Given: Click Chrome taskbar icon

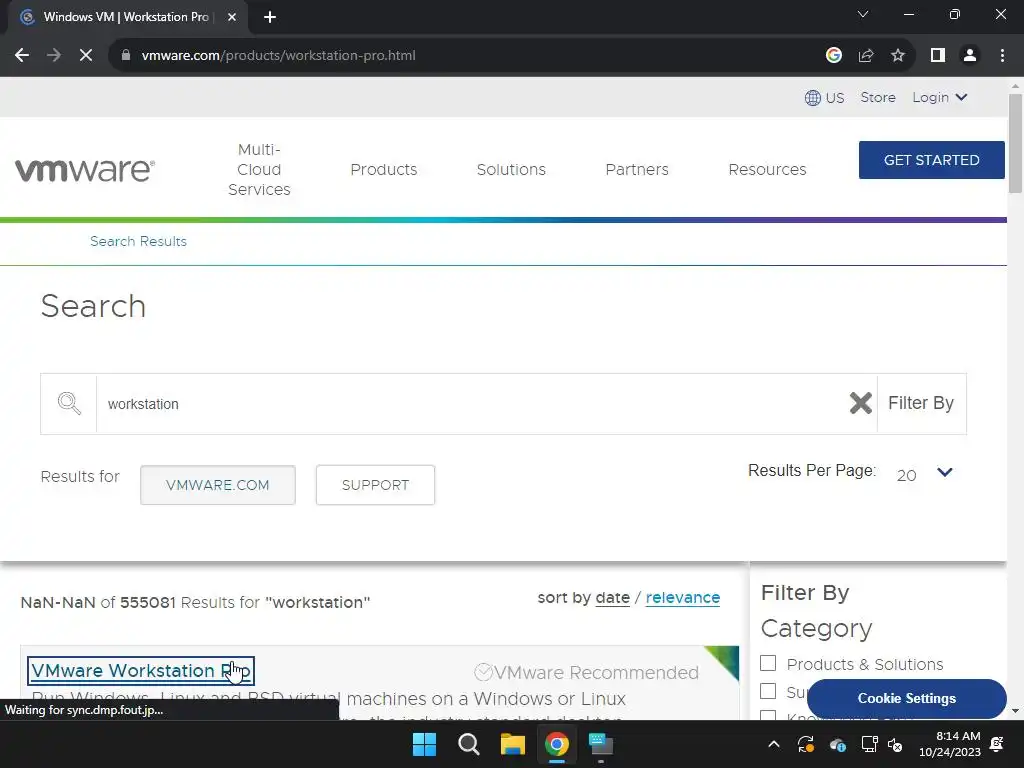Looking at the screenshot, I should pos(556,744).
